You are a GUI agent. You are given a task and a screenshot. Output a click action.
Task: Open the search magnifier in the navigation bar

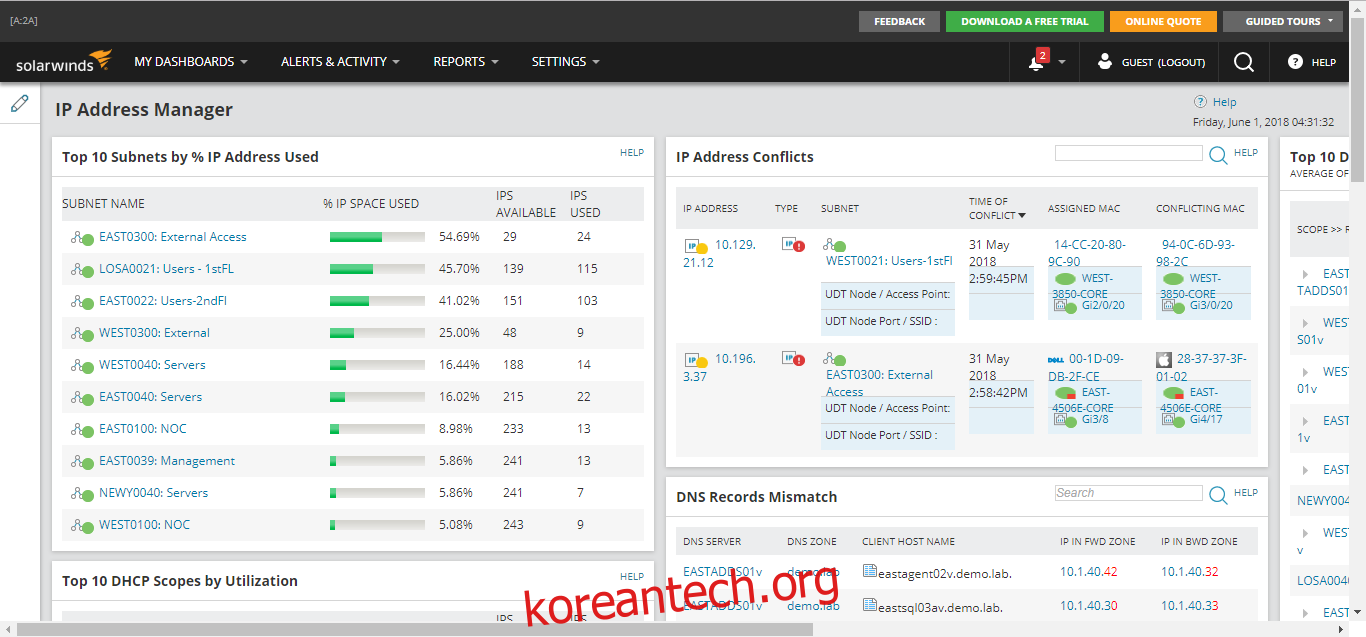pyautogui.click(x=1244, y=62)
